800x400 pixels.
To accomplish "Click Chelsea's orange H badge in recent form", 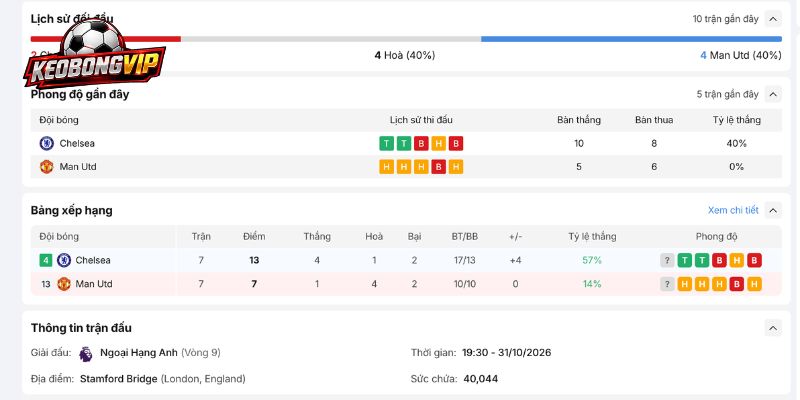I will [438, 143].
